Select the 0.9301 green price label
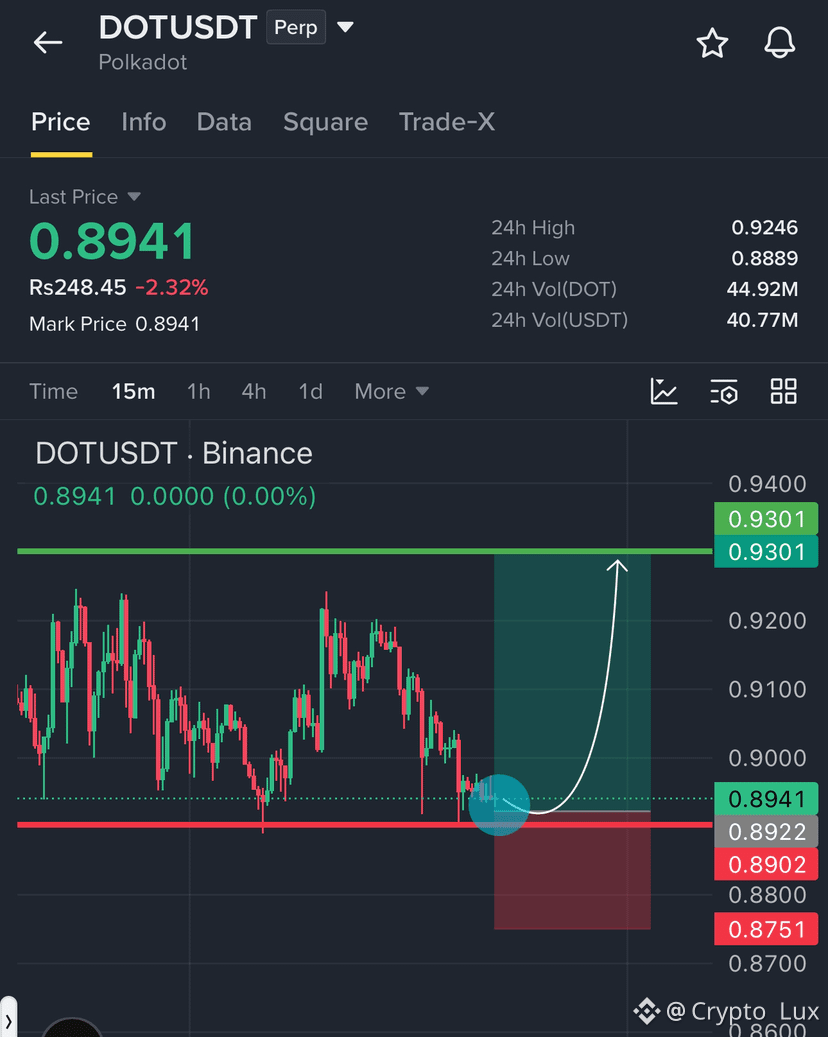The width and height of the screenshot is (828, 1037). pyautogui.click(x=766, y=518)
